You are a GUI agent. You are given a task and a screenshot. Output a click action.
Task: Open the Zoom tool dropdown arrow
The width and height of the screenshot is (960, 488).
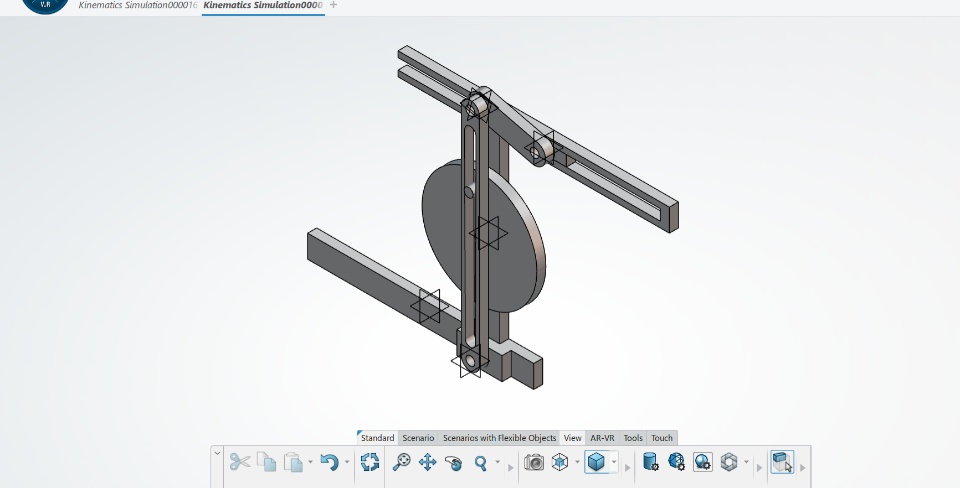click(497, 462)
